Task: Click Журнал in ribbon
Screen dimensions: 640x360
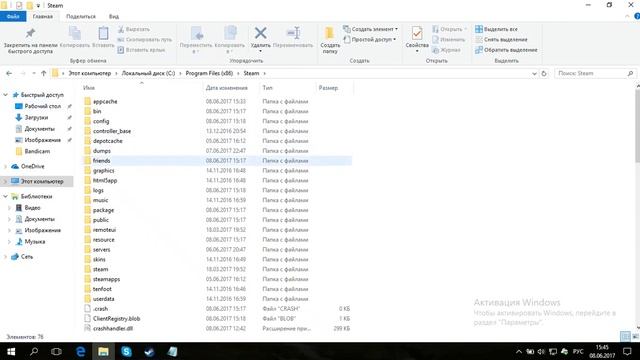Action: click(x=446, y=50)
